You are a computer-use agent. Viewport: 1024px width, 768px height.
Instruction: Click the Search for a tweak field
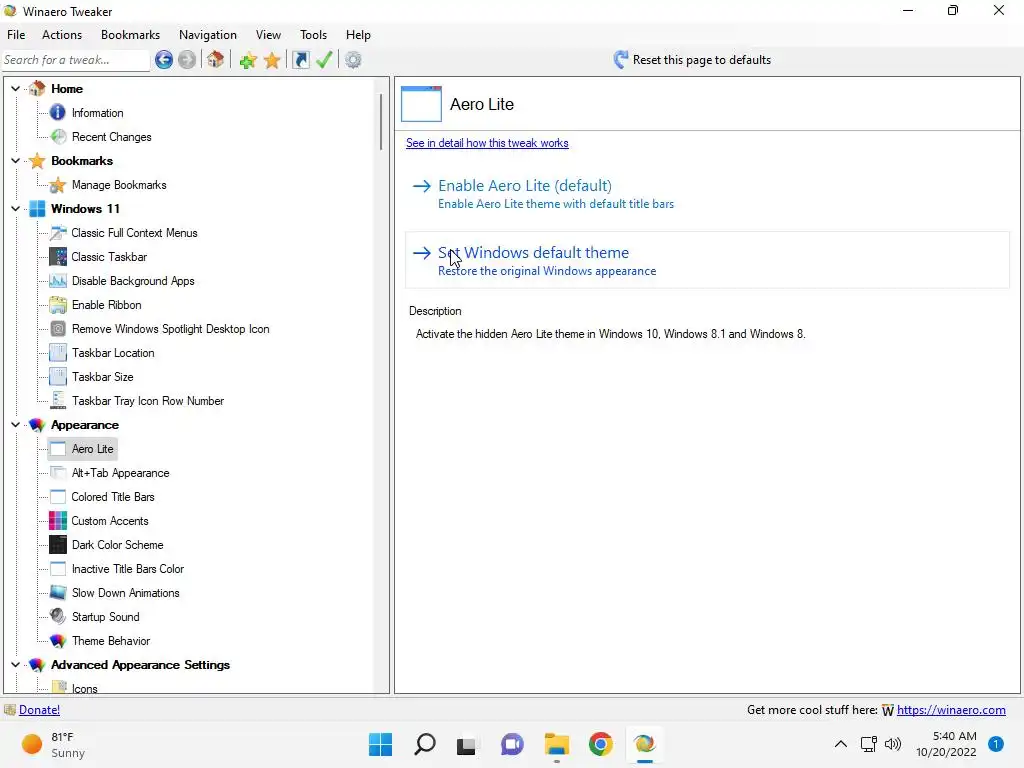pyautogui.click(x=76, y=60)
